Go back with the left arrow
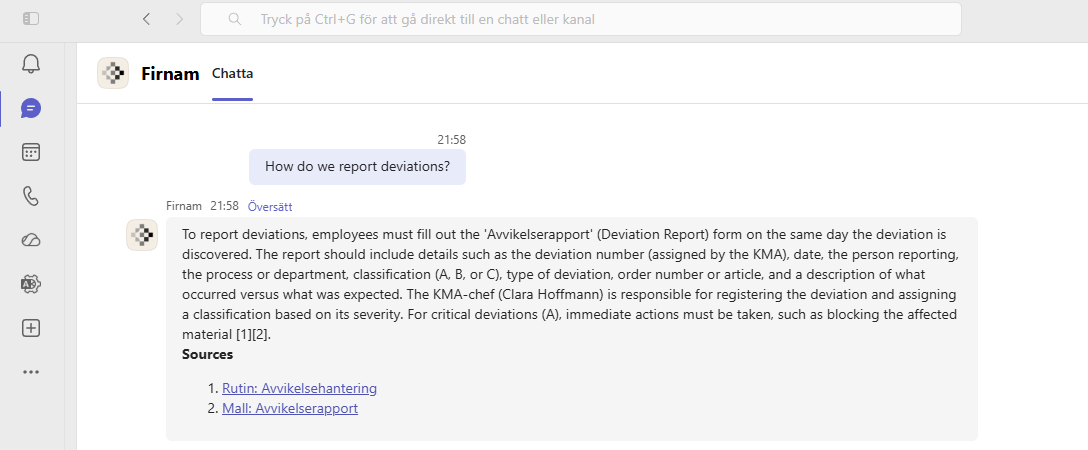This screenshot has width=1088, height=450. 146,19
